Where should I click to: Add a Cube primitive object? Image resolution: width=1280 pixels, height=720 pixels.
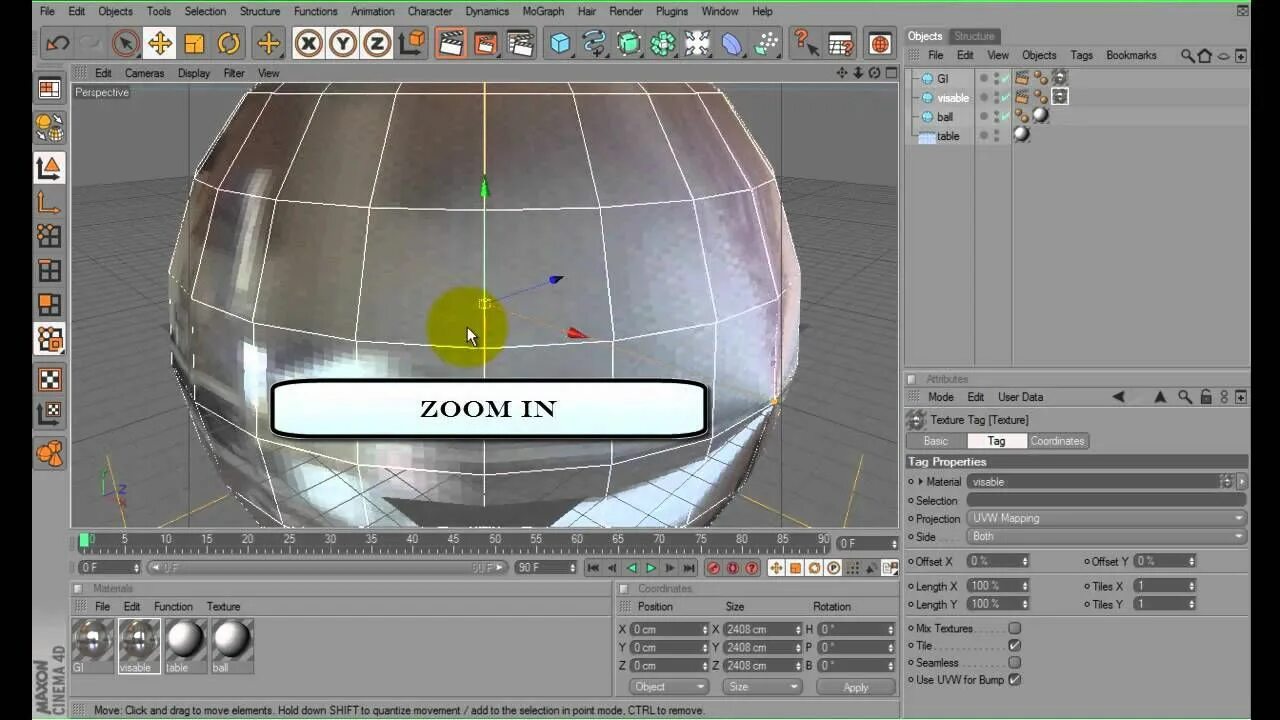560,43
